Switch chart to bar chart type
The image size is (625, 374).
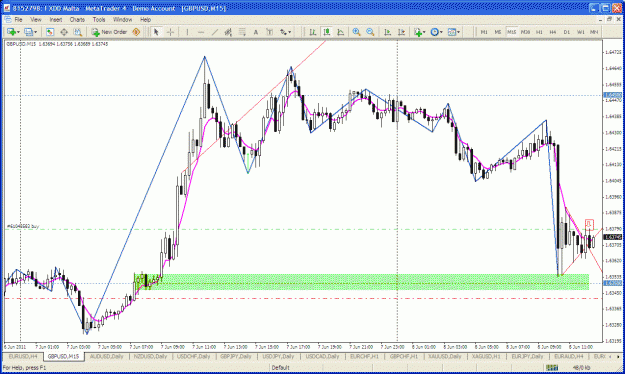point(313,32)
